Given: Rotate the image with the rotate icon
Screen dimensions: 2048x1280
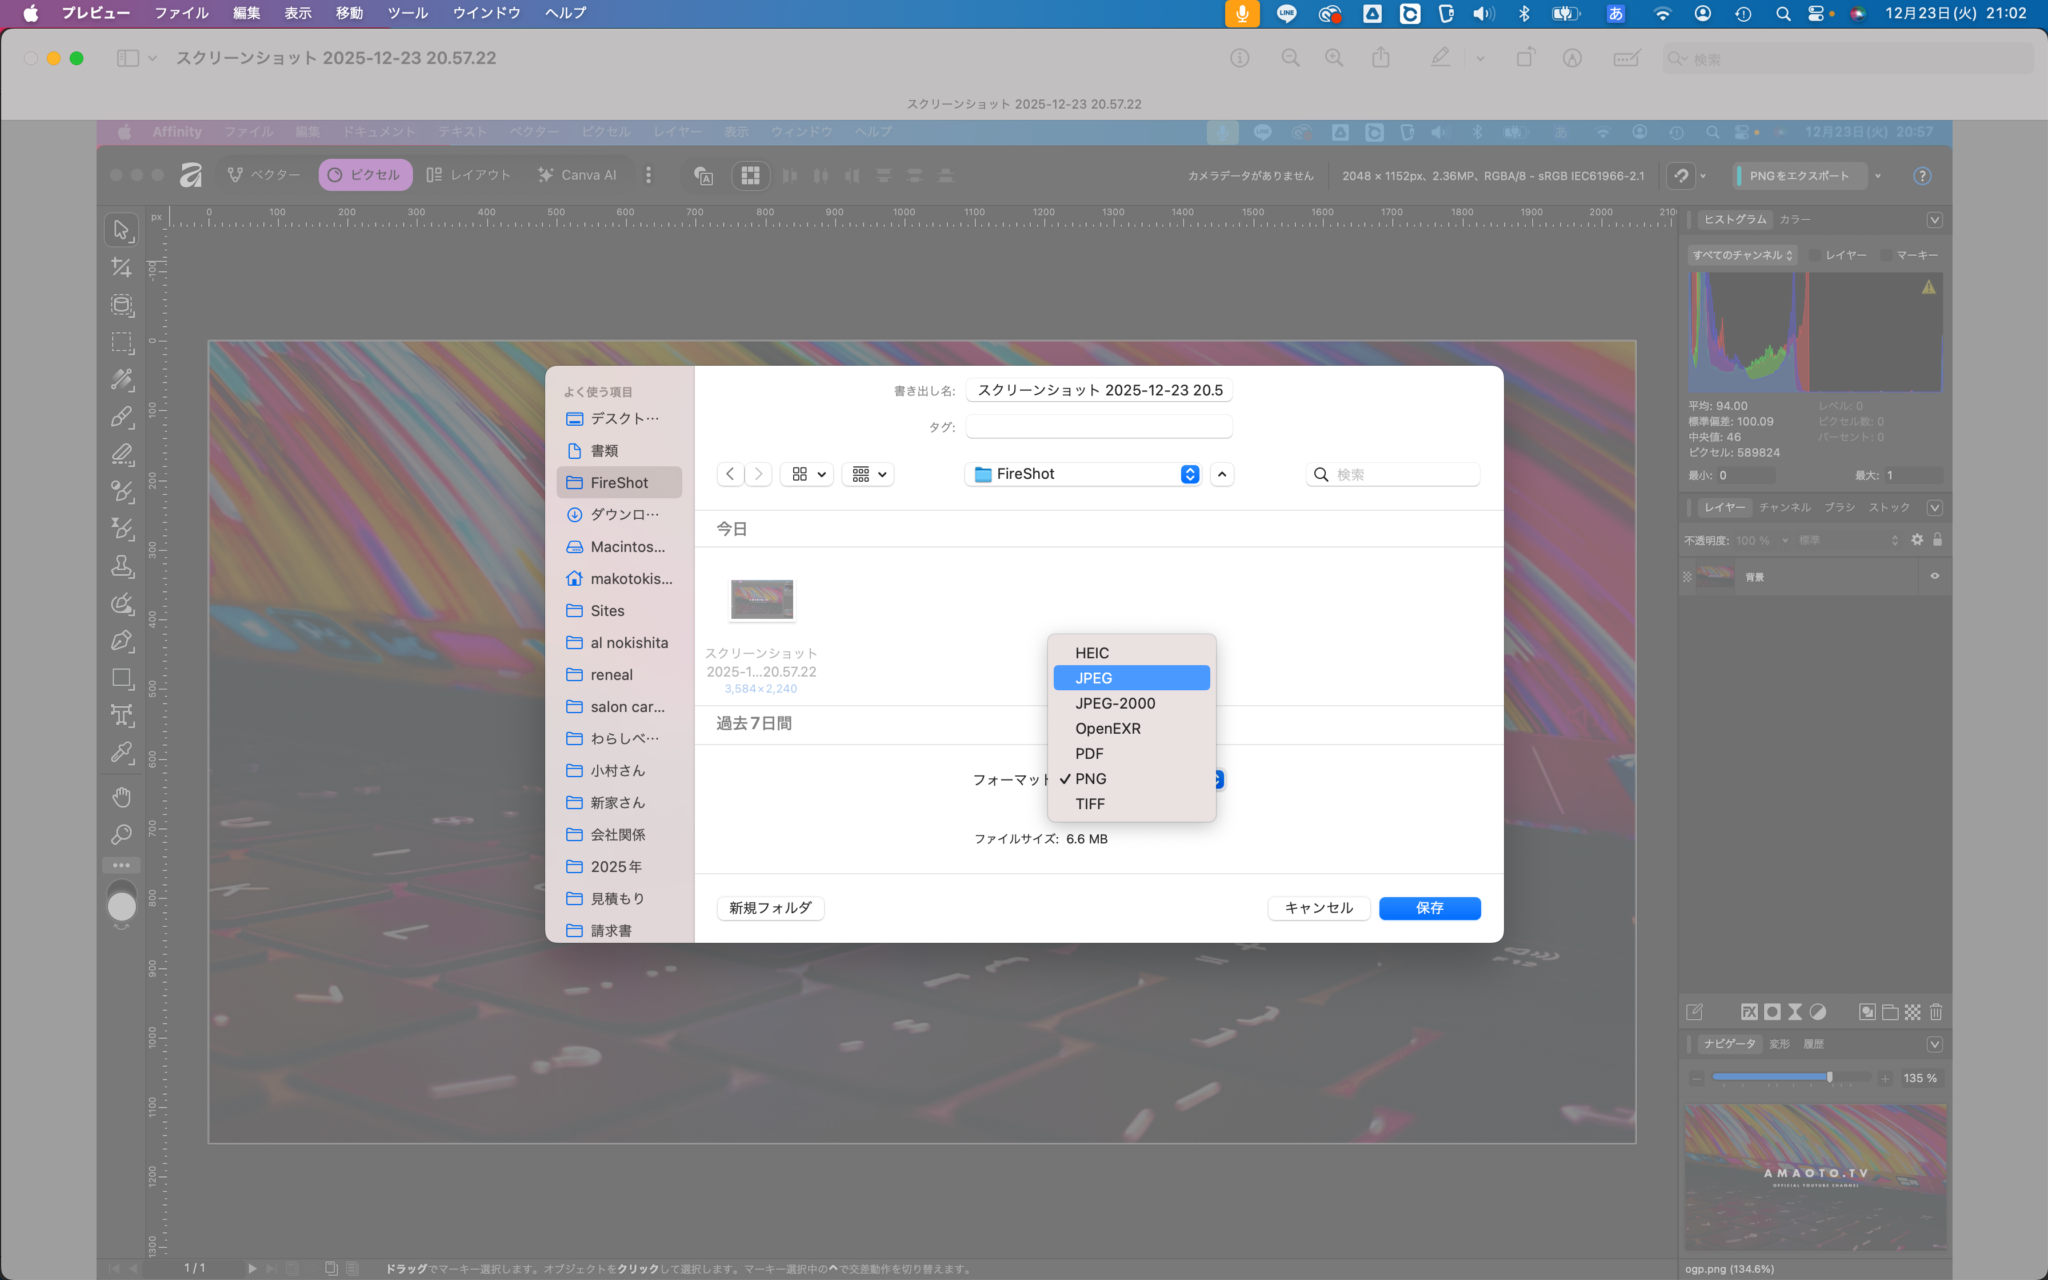Looking at the screenshot, I should 1525,57.
